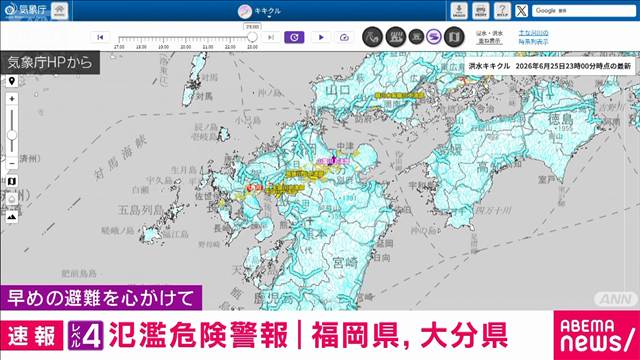Open 主な河川の時系列表示 link

point(533,37)
